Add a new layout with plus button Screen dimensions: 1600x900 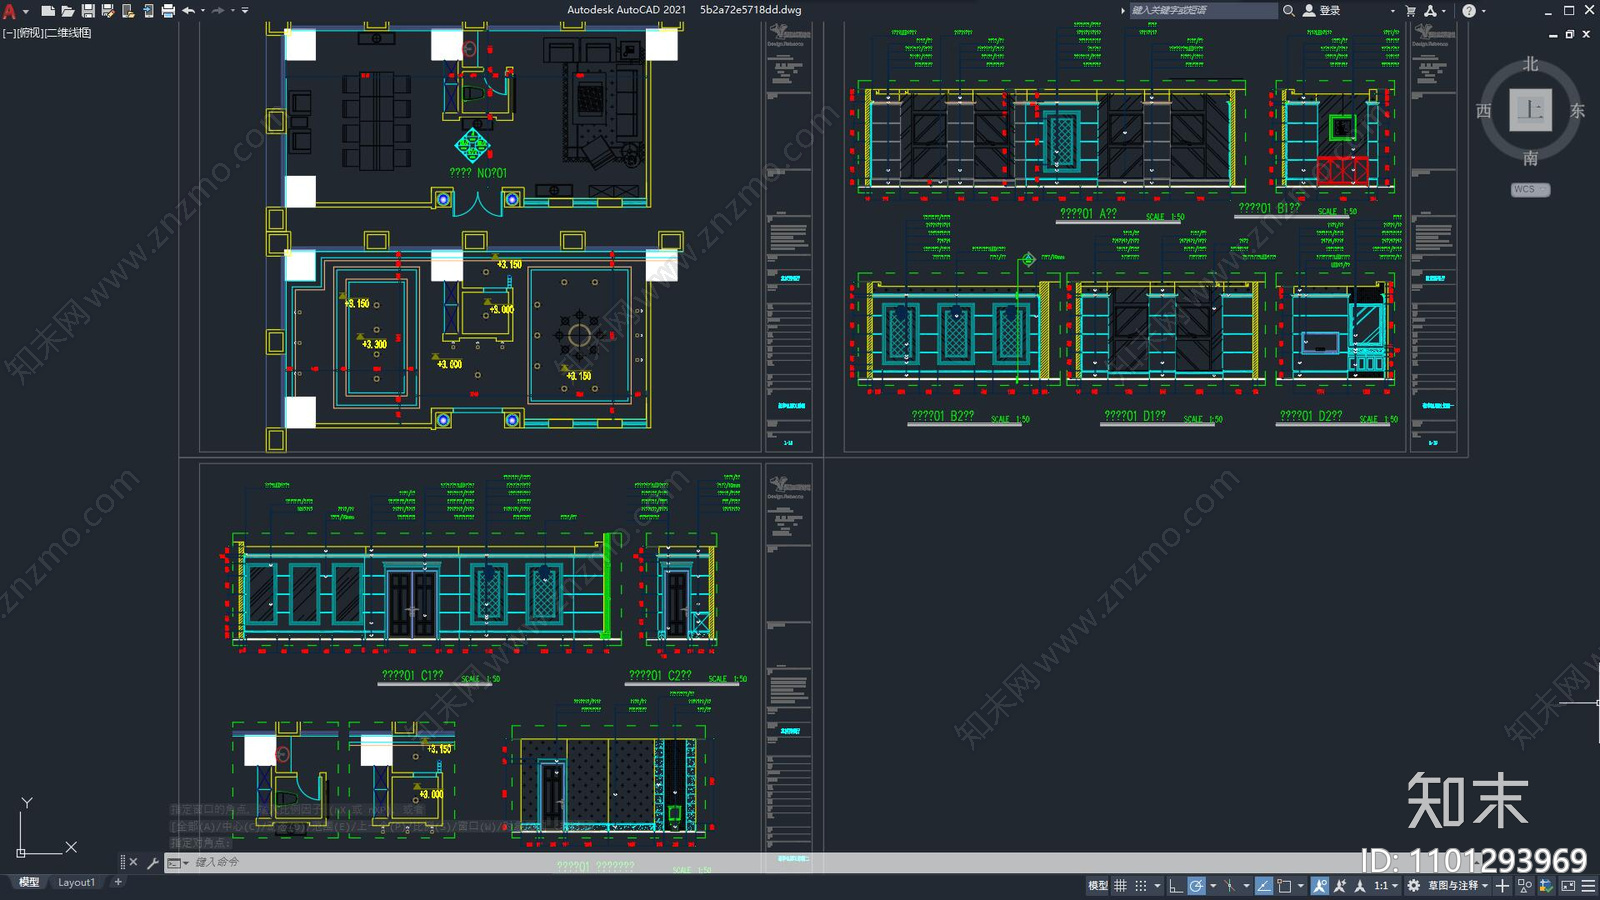[x=118, y=882]
